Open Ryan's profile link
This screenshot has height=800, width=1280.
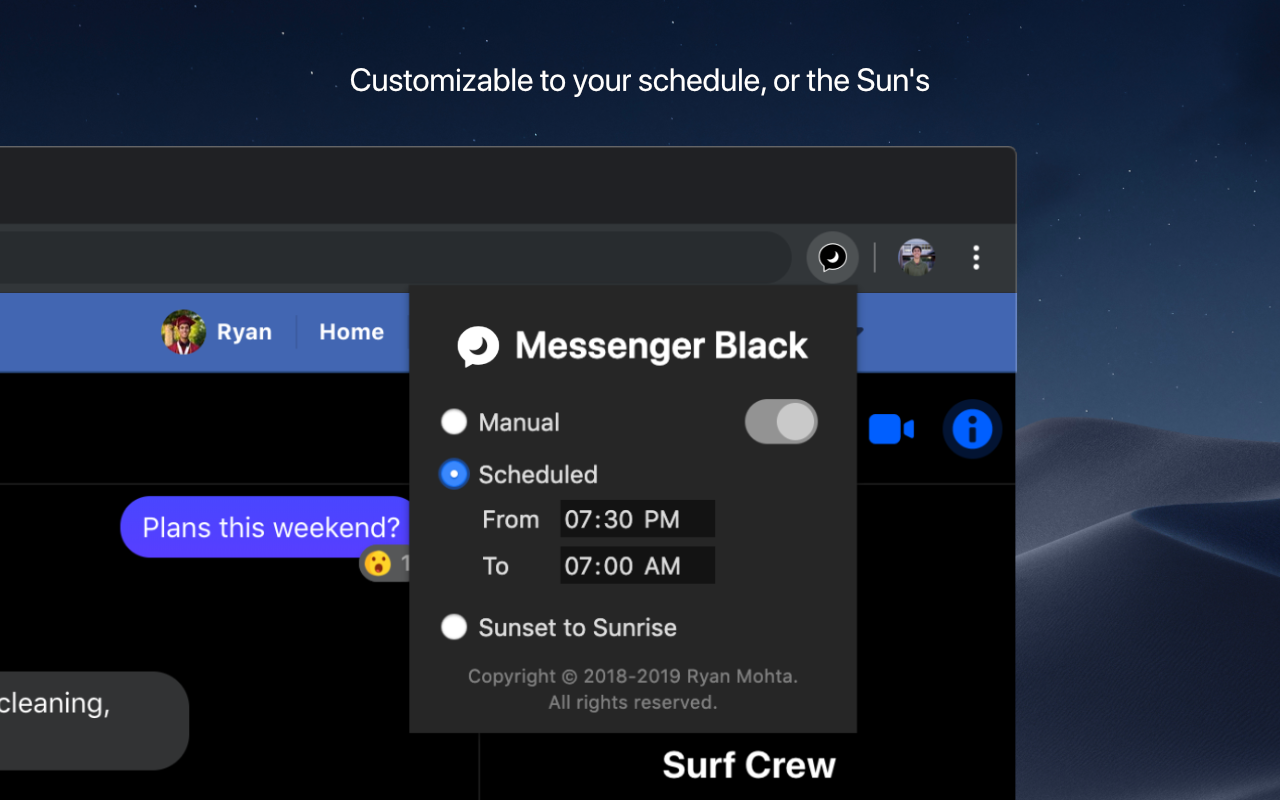coord(244,332)
